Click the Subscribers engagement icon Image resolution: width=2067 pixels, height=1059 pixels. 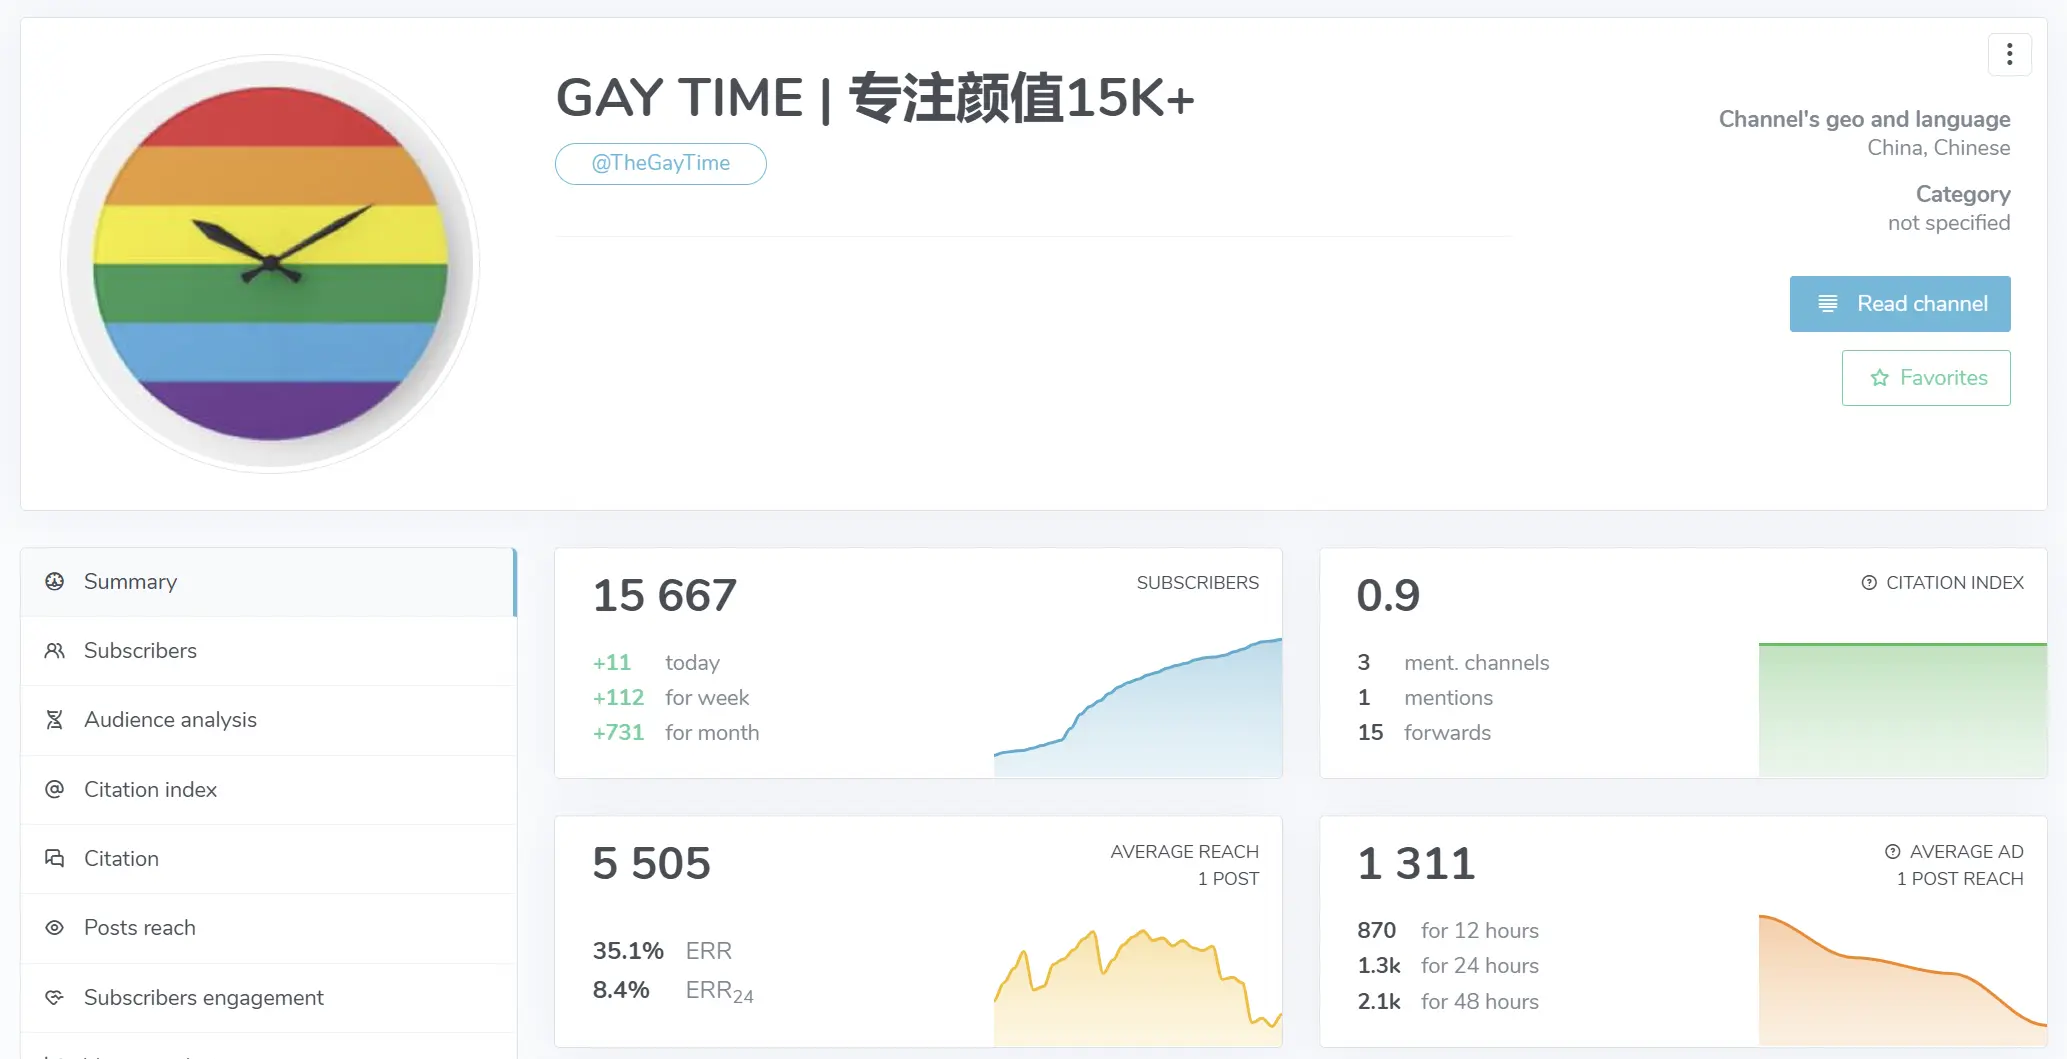(x=54, y=997)
